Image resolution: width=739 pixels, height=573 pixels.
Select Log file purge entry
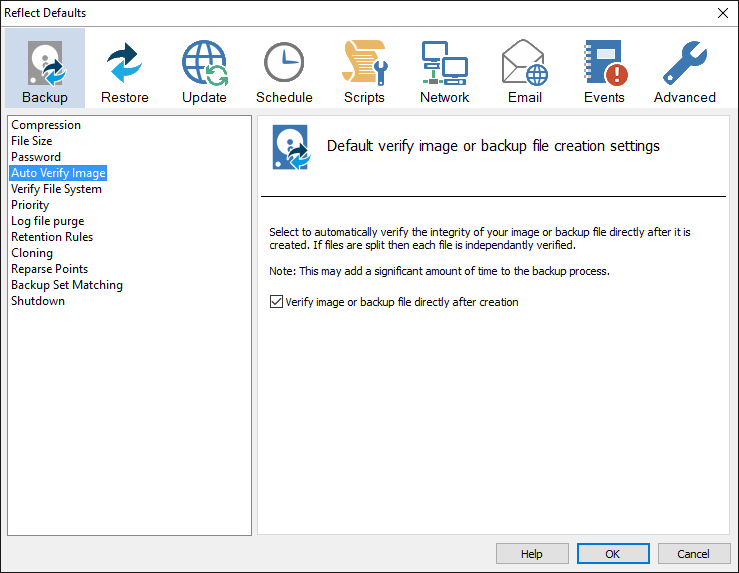pos(47,221)
